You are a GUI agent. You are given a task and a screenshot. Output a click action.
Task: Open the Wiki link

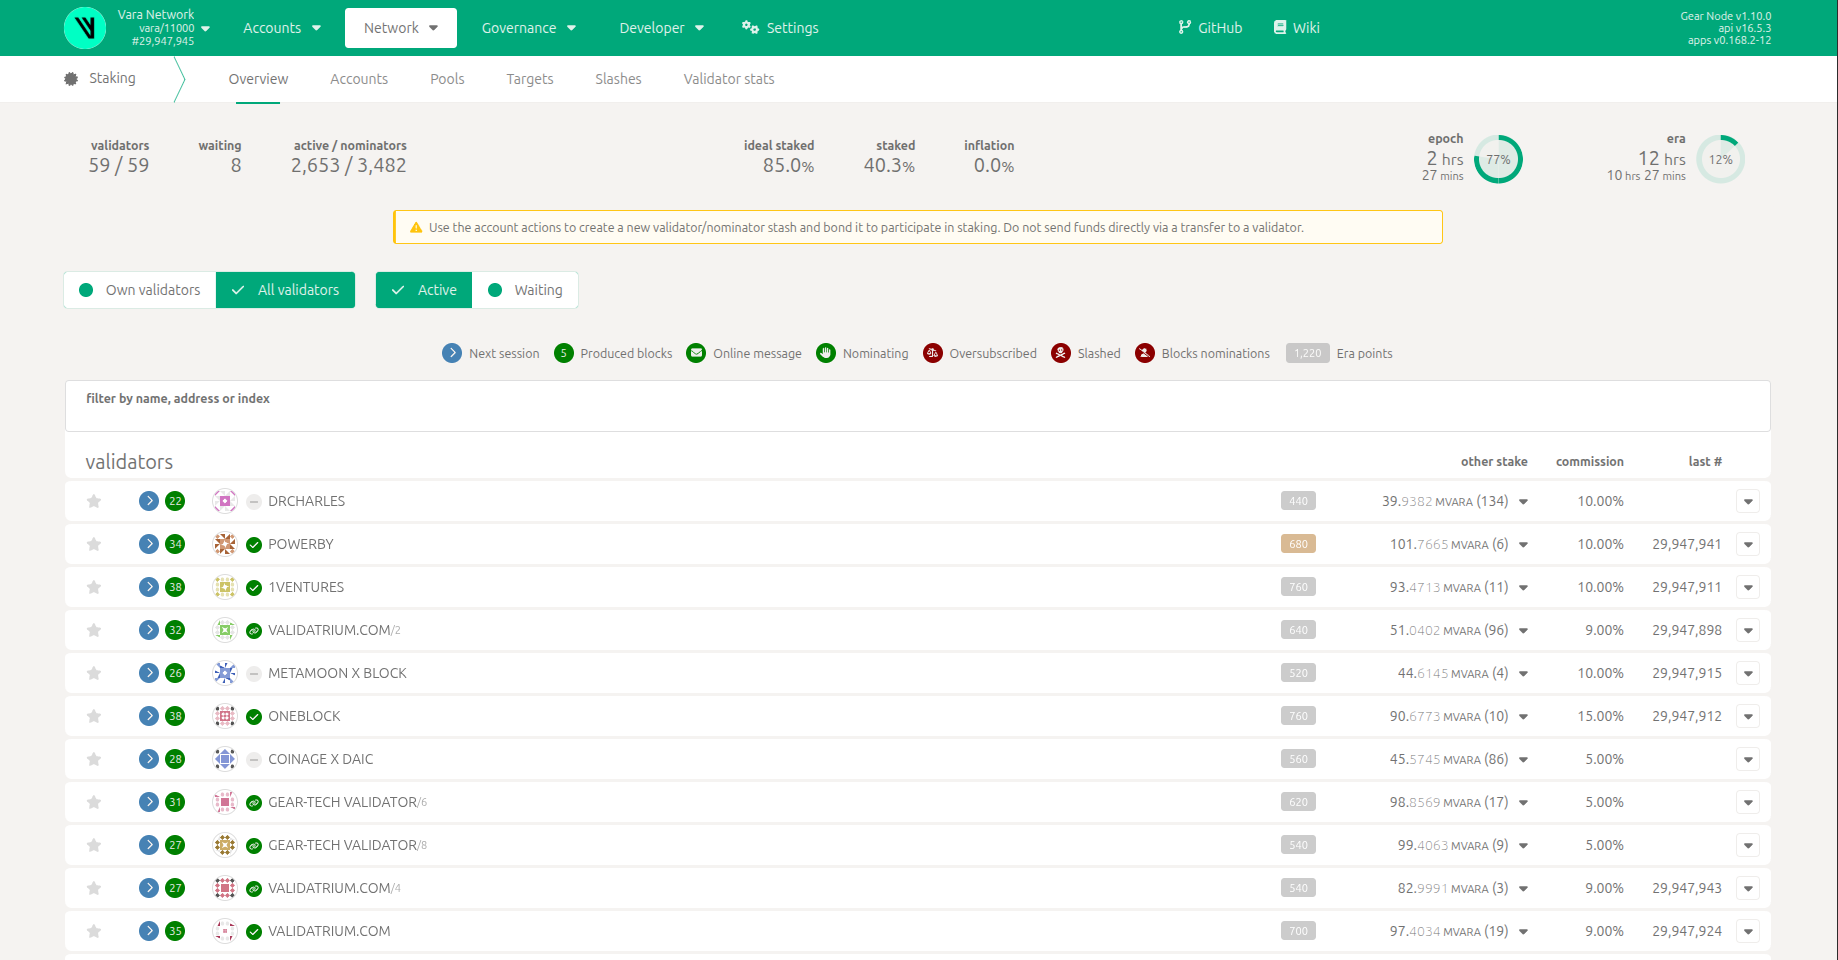(1296, 28)
